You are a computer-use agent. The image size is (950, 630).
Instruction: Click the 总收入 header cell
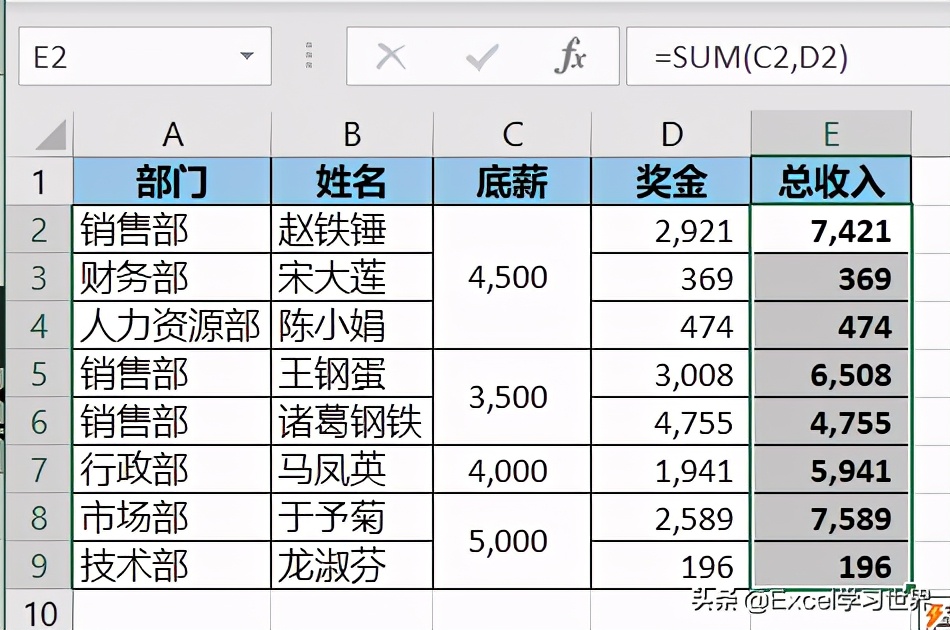pyautogui.click(x=831, y=181)
